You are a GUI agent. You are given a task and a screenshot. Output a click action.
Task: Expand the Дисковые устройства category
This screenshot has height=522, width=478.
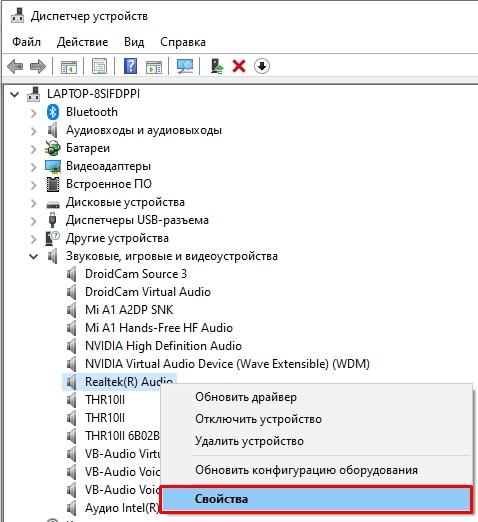34,203
